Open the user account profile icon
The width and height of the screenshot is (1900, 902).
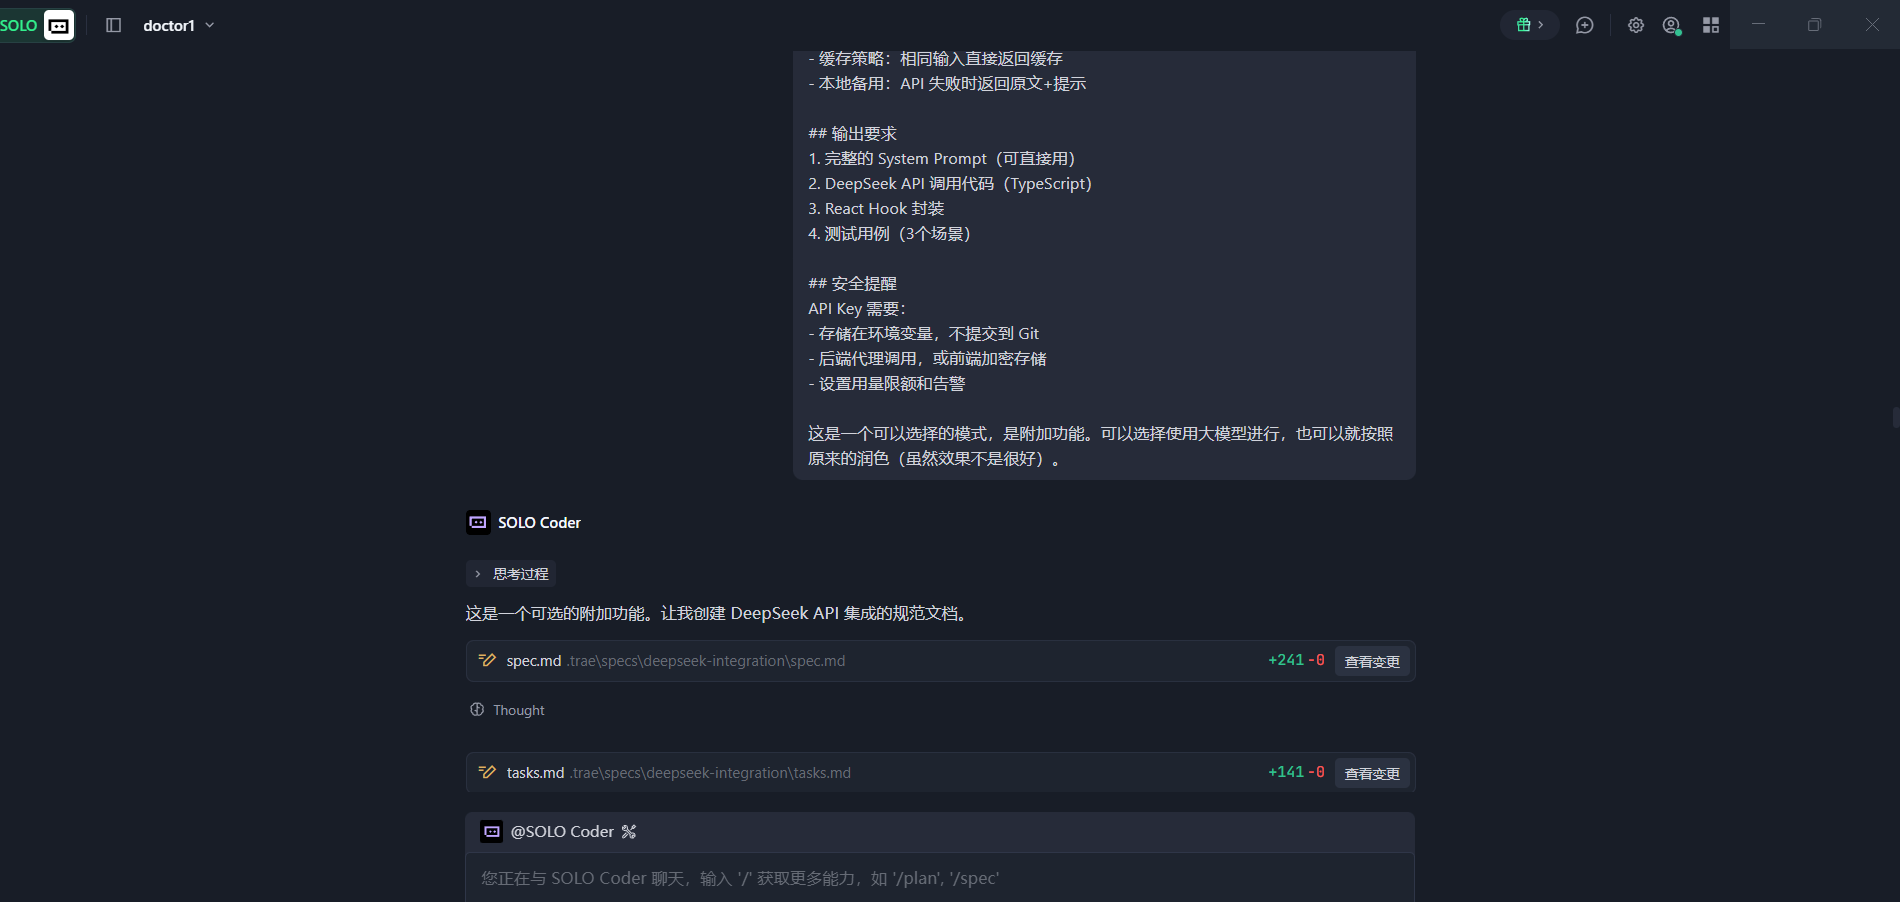tap(1671, 25)
